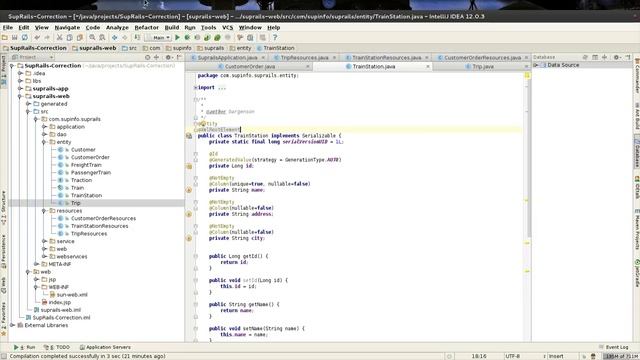Image resolution: width=640 pixels, height=360 pixels.
Task: Click the Database panel plus add icon
Action: tap(604, 58)
